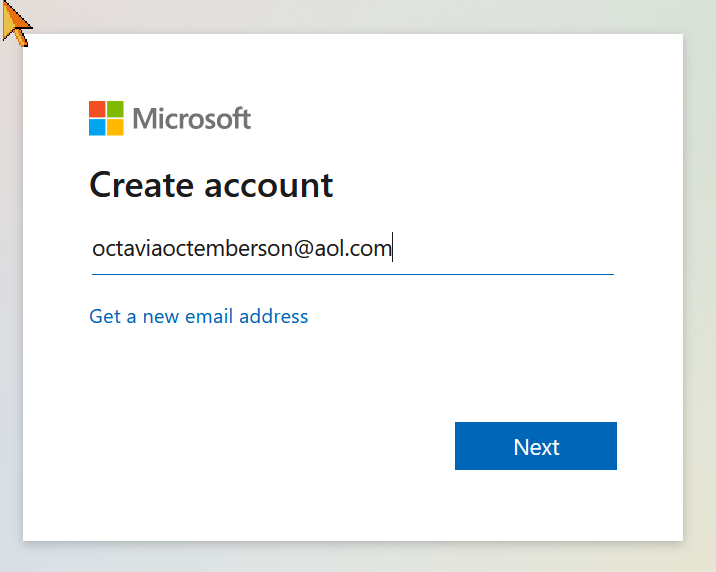Select the yellow square in Microsoft logo
716x572 pixels.
115,127
